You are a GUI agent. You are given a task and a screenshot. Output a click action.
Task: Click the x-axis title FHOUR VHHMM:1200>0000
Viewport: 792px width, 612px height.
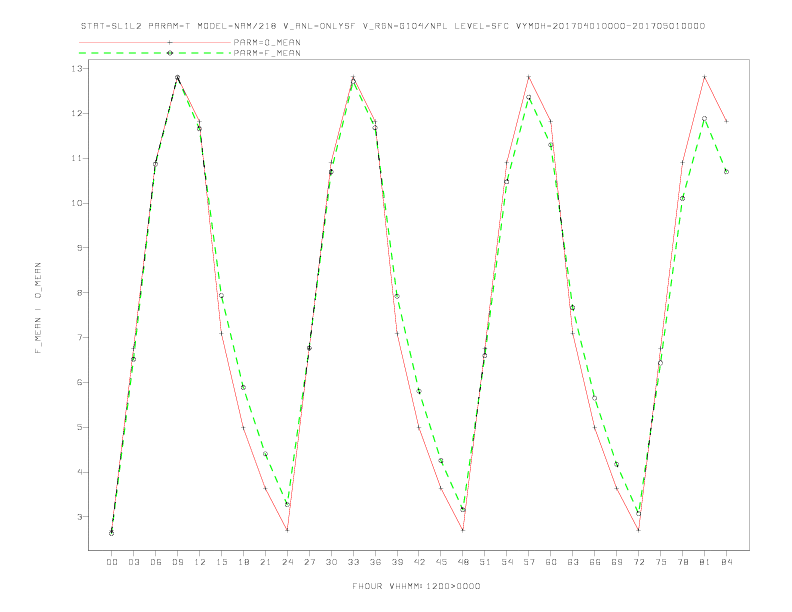pos(416,586)
